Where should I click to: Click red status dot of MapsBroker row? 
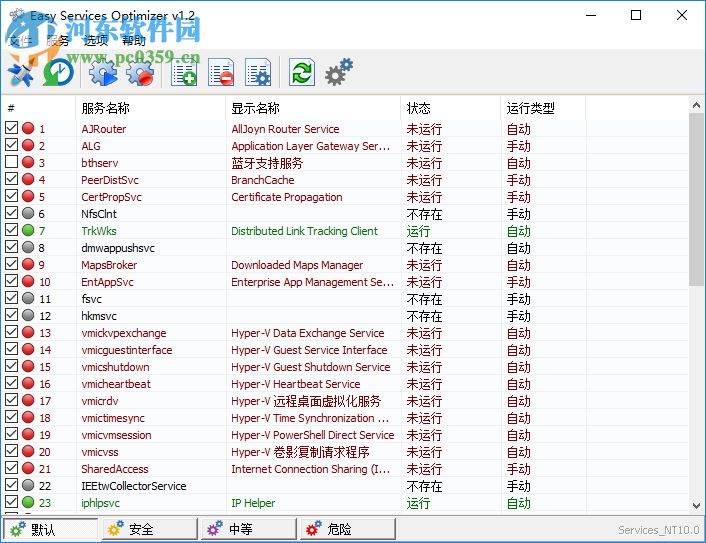pos(28,264)
